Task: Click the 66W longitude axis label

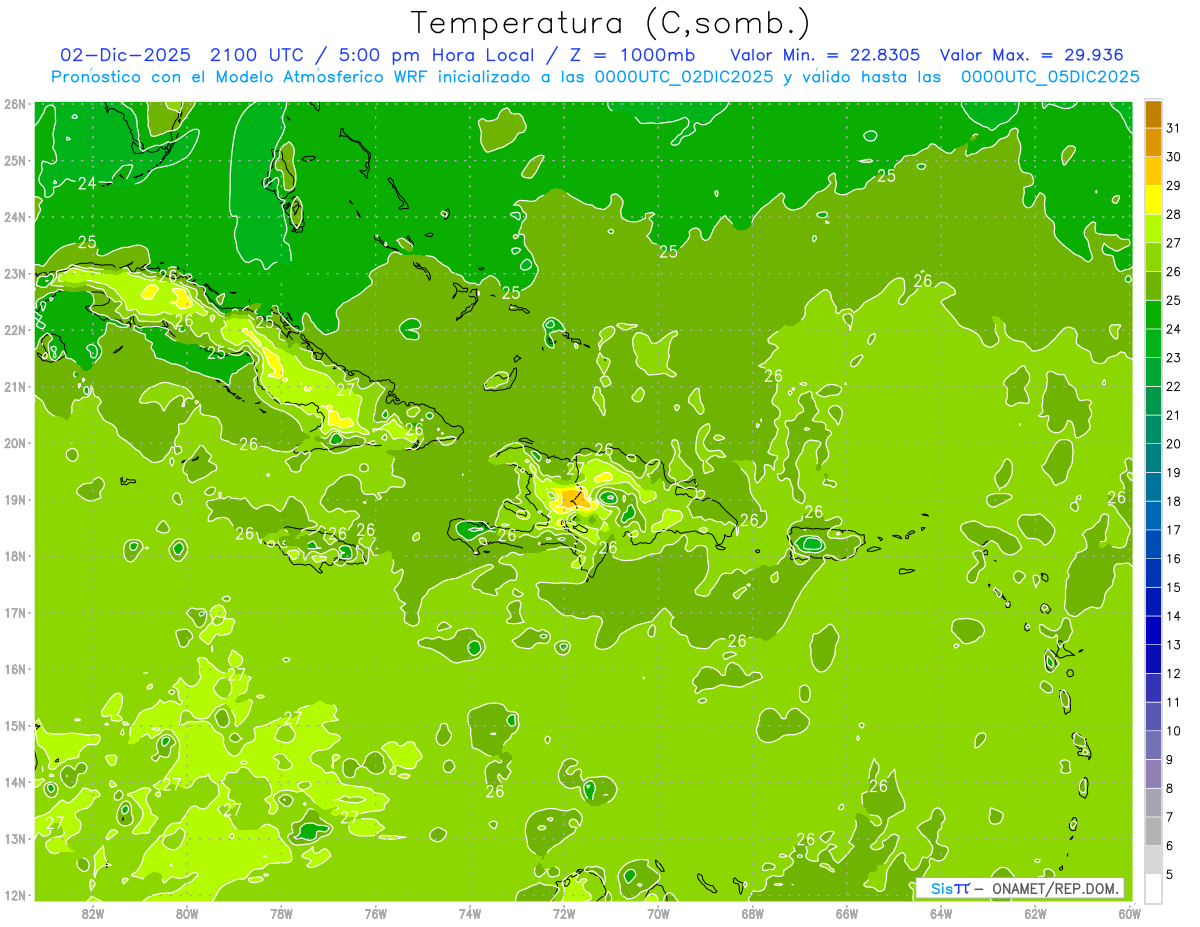Action: [x=847, y=913]
